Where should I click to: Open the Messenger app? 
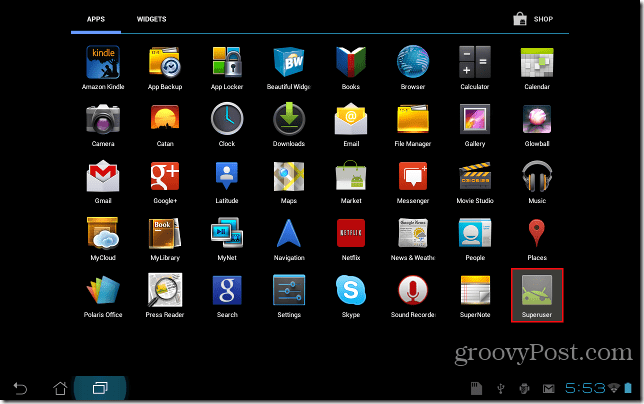click(413, 182)
